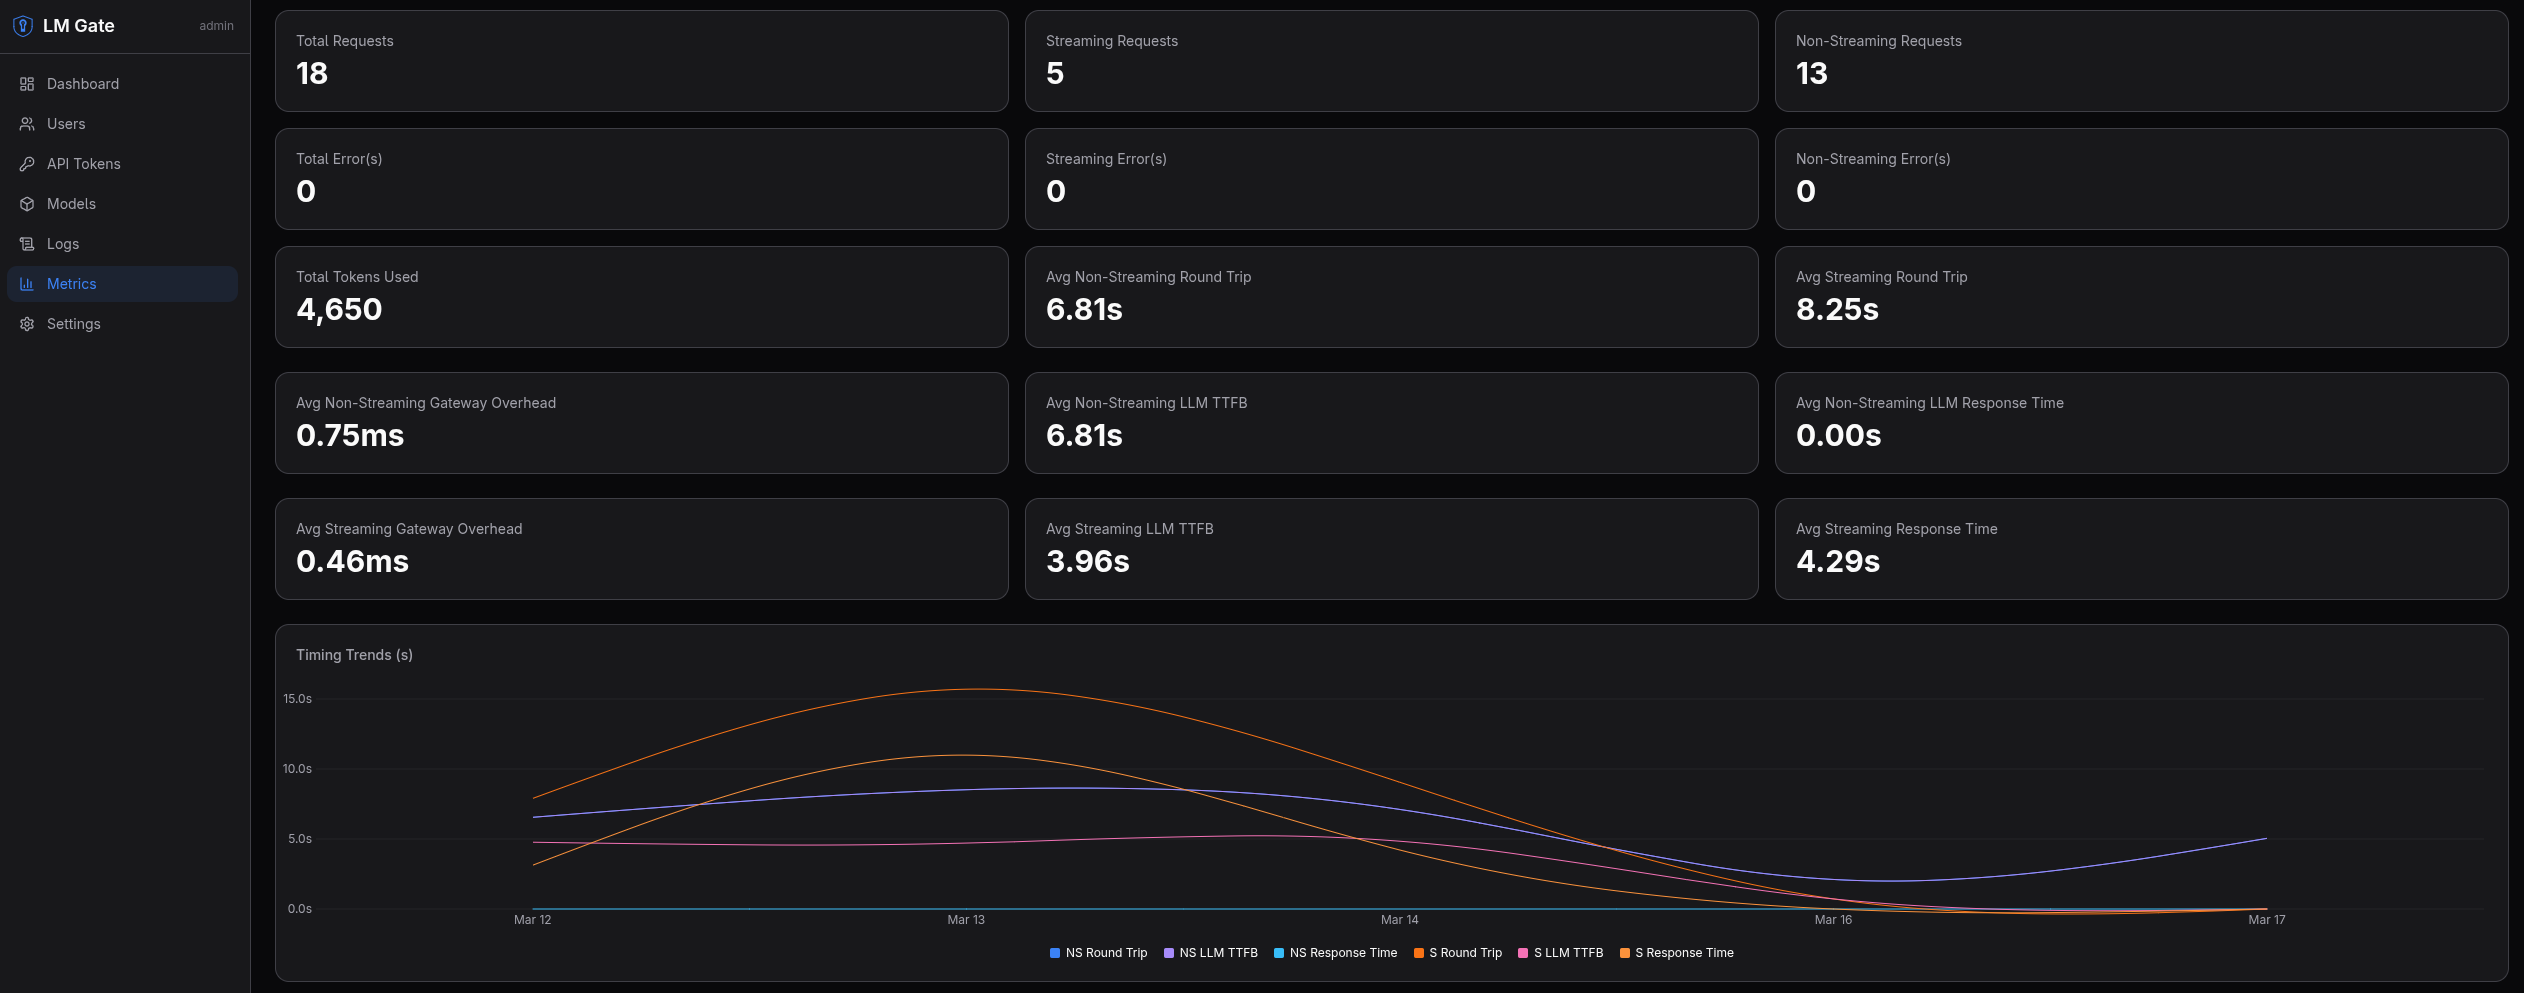
Task: Switch to the Logs section
Action: coord(62,244)
